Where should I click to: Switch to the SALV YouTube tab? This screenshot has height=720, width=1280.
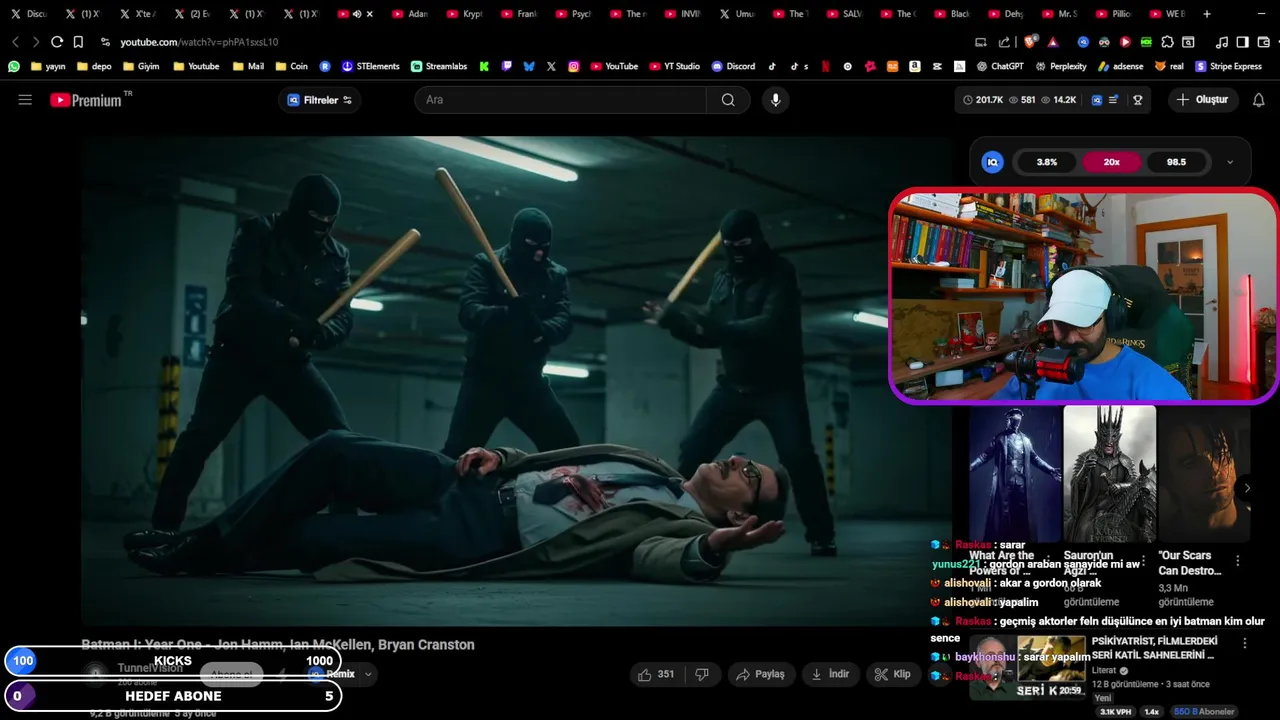[x=845, y=14]
